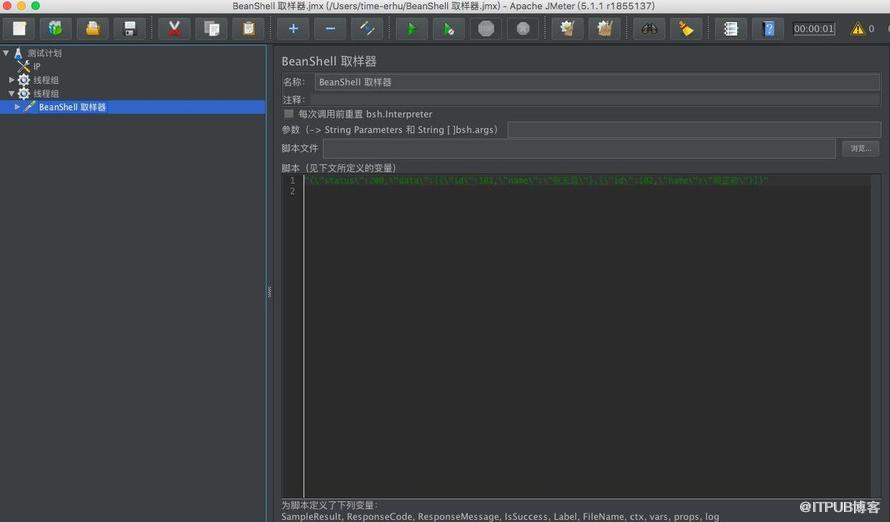The height and width of the screenshot is (522, 890).
Task: Click the Cut scissors icon
Action: 174,29
